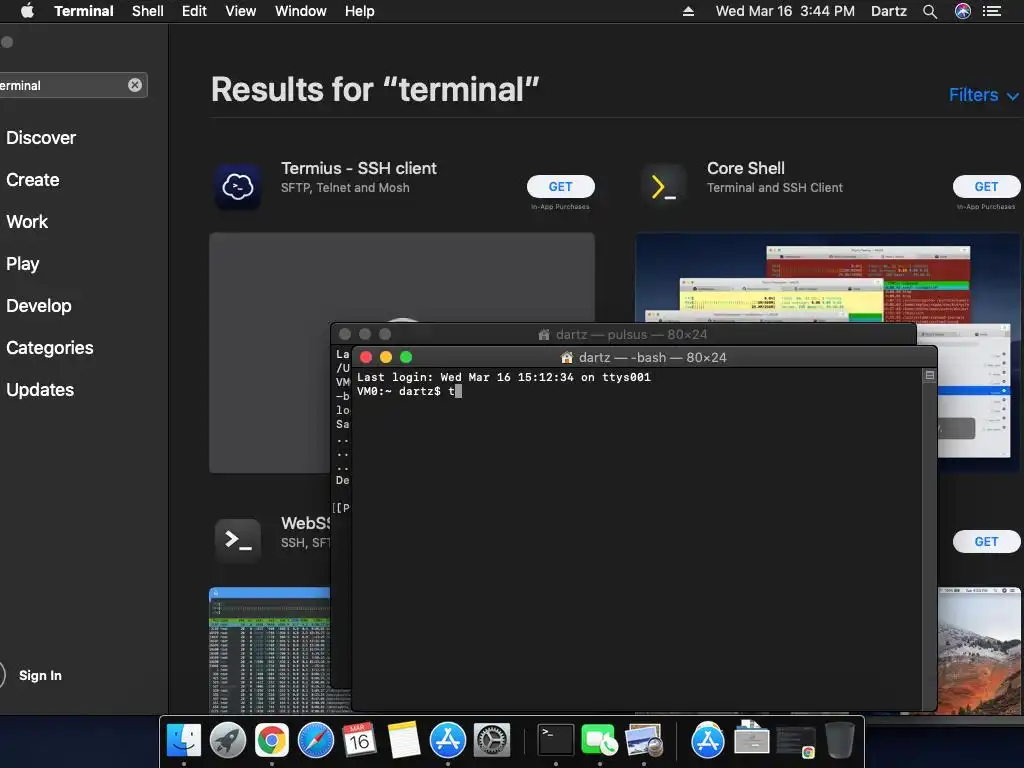Go to Work in App Store sidebar

tap(27, 221)
